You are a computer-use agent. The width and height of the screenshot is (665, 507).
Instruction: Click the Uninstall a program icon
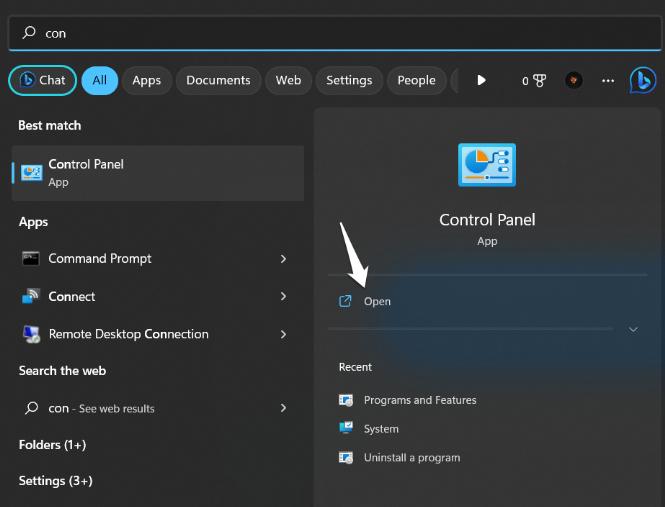tap(346, 457)
